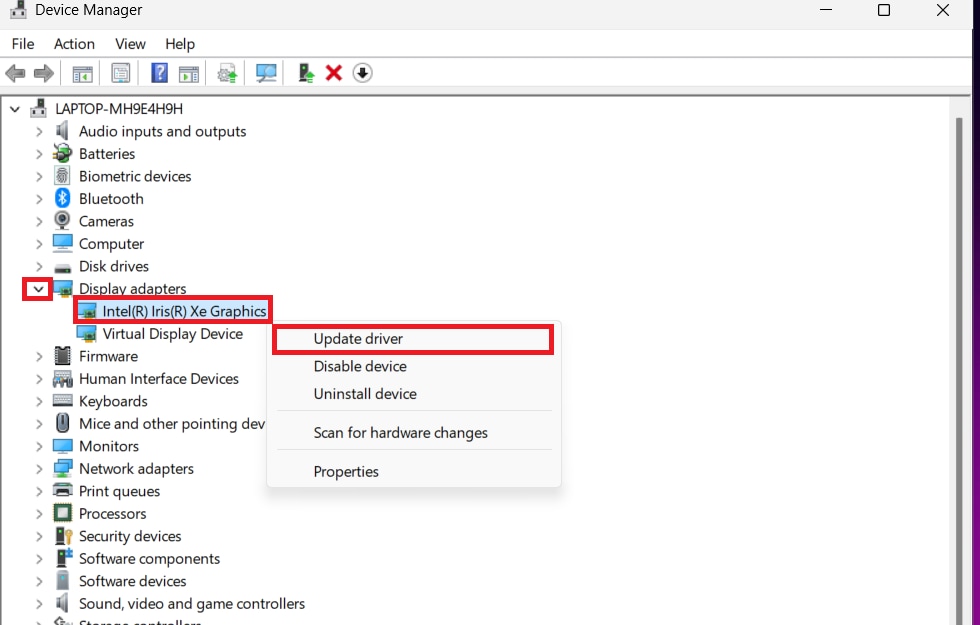Choose Uninstall device from context menu
Viewport: 980px width, 625px height.
[x=413, y=394]
